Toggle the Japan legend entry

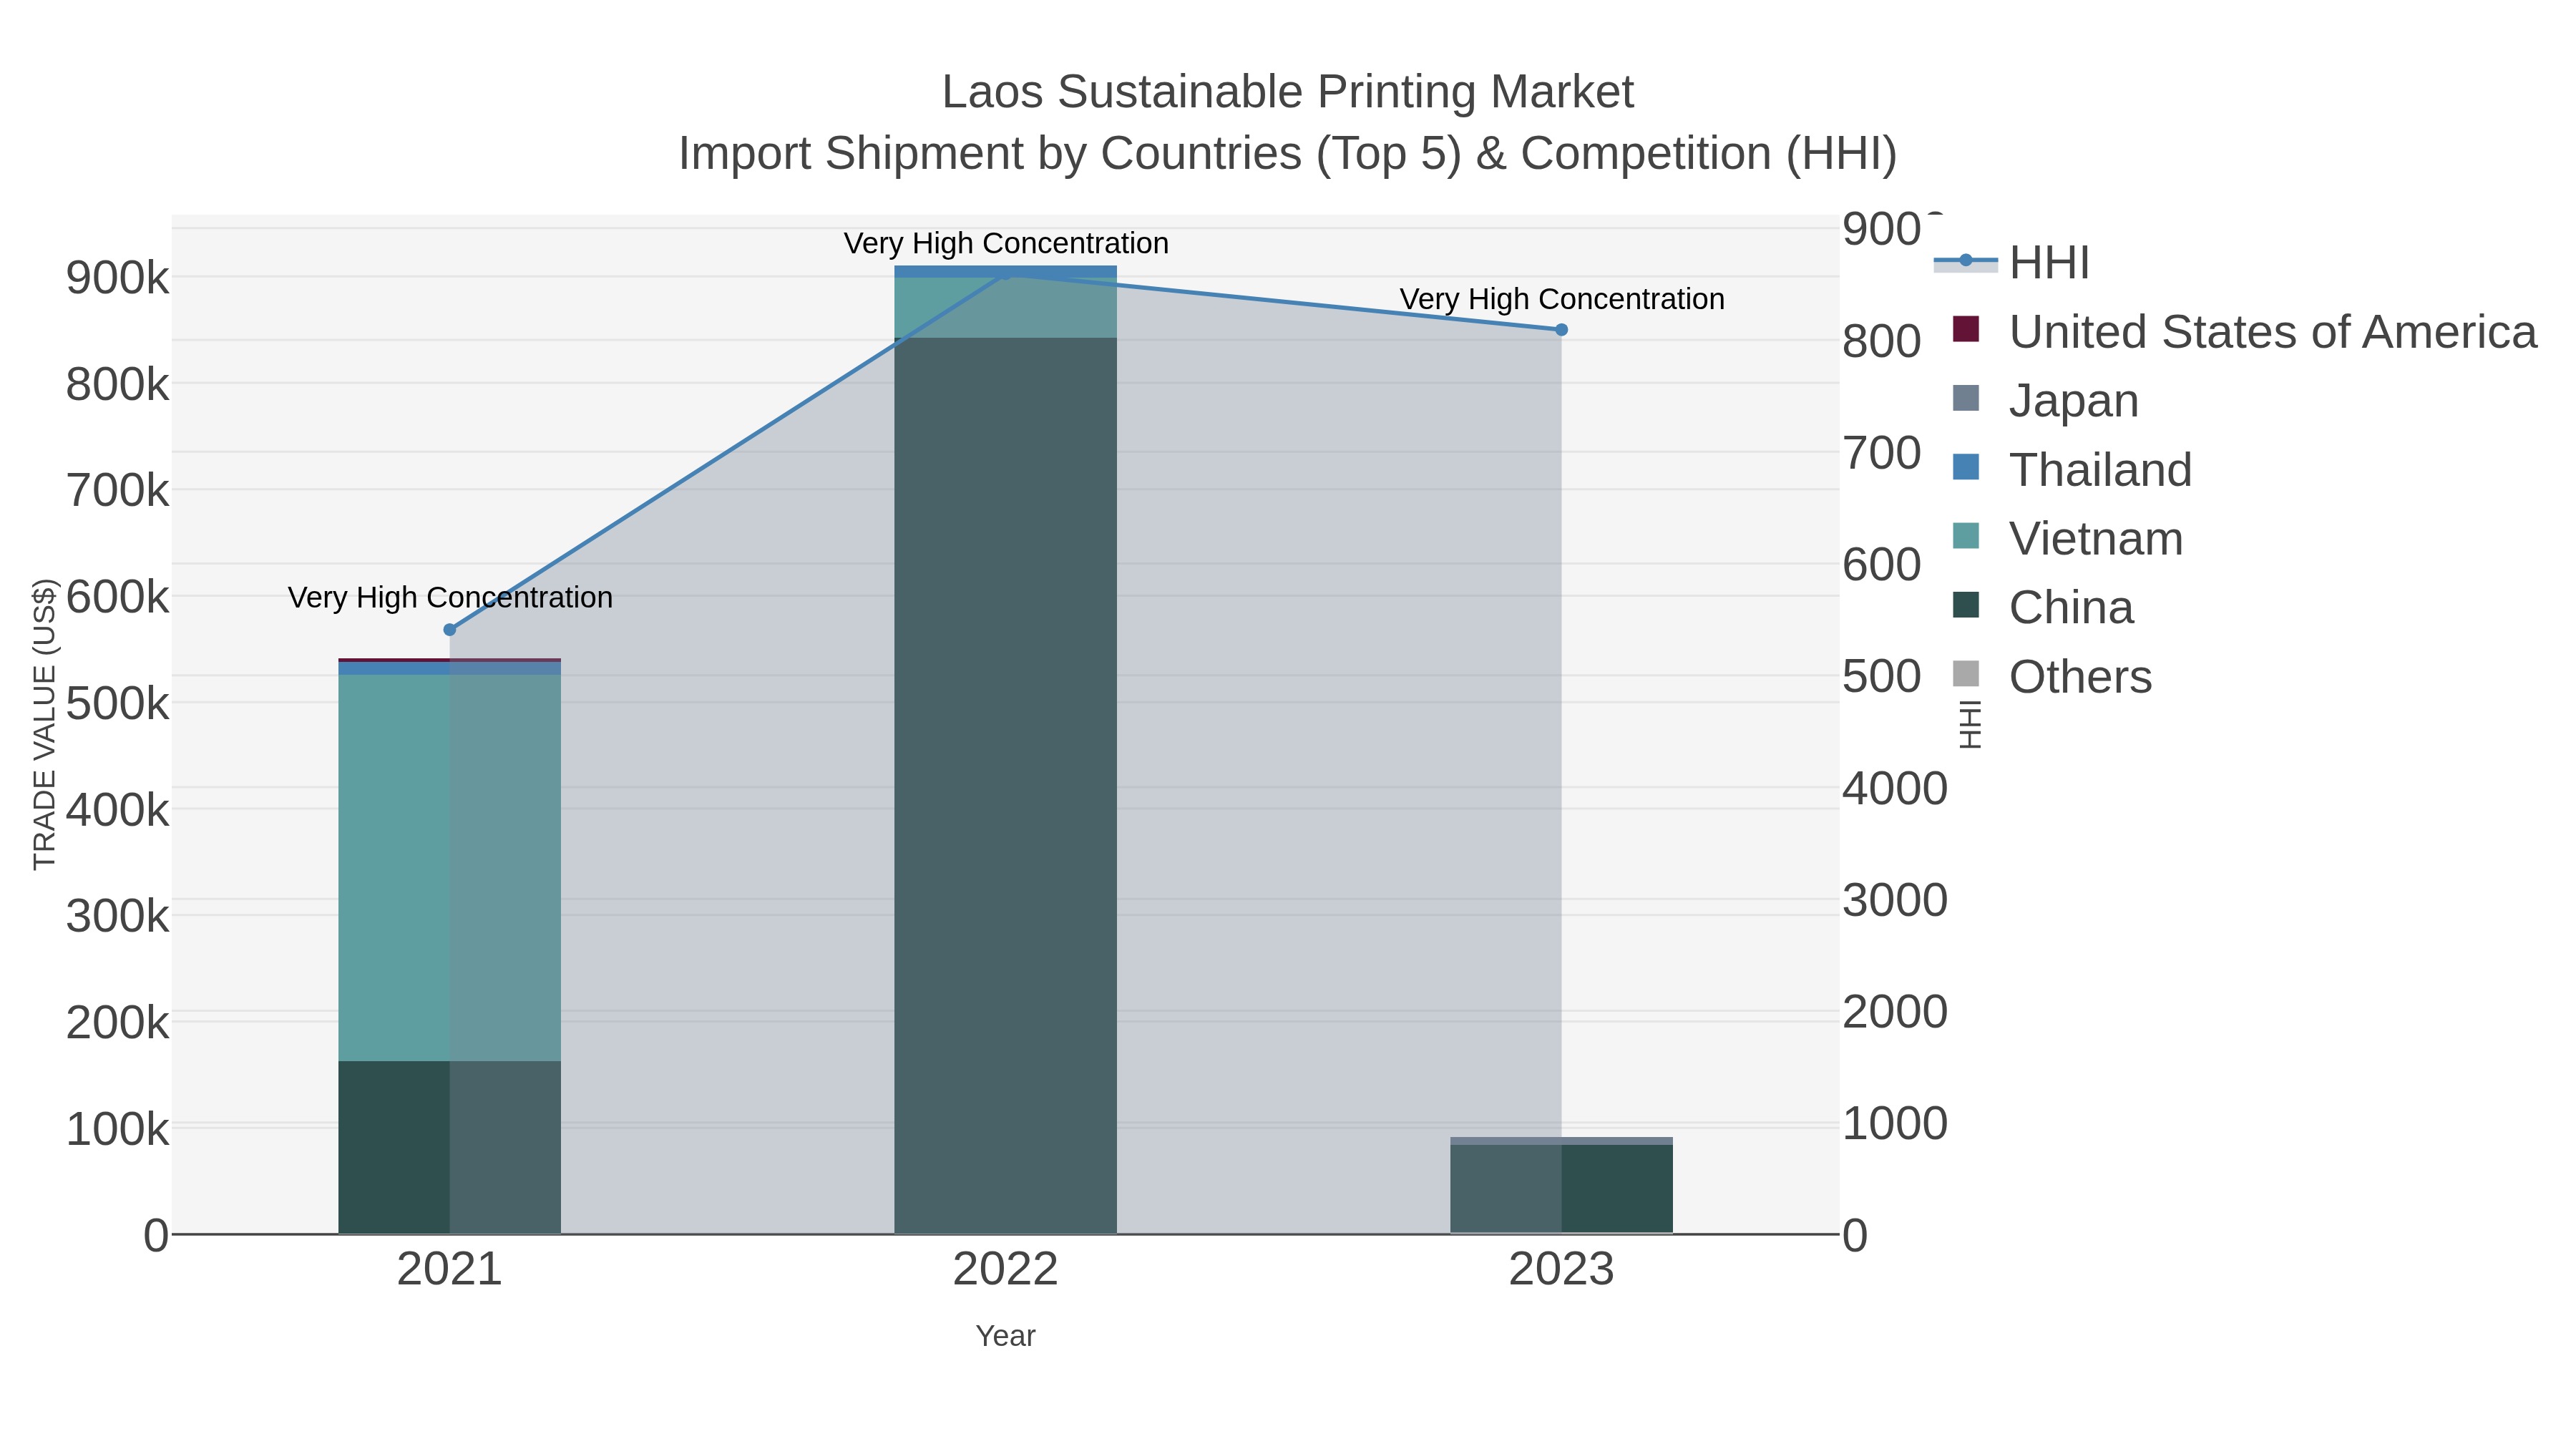[2044, 400]
